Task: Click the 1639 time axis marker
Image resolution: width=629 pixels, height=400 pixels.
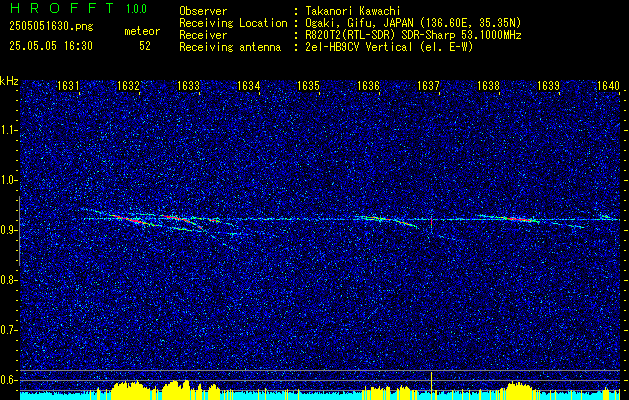Action: pos(548,85)
